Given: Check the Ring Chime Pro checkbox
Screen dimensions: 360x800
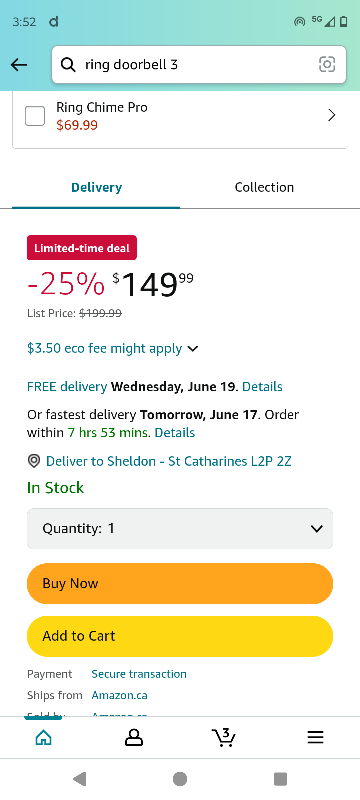Looking at the screenshot, I should click(35, 116).
